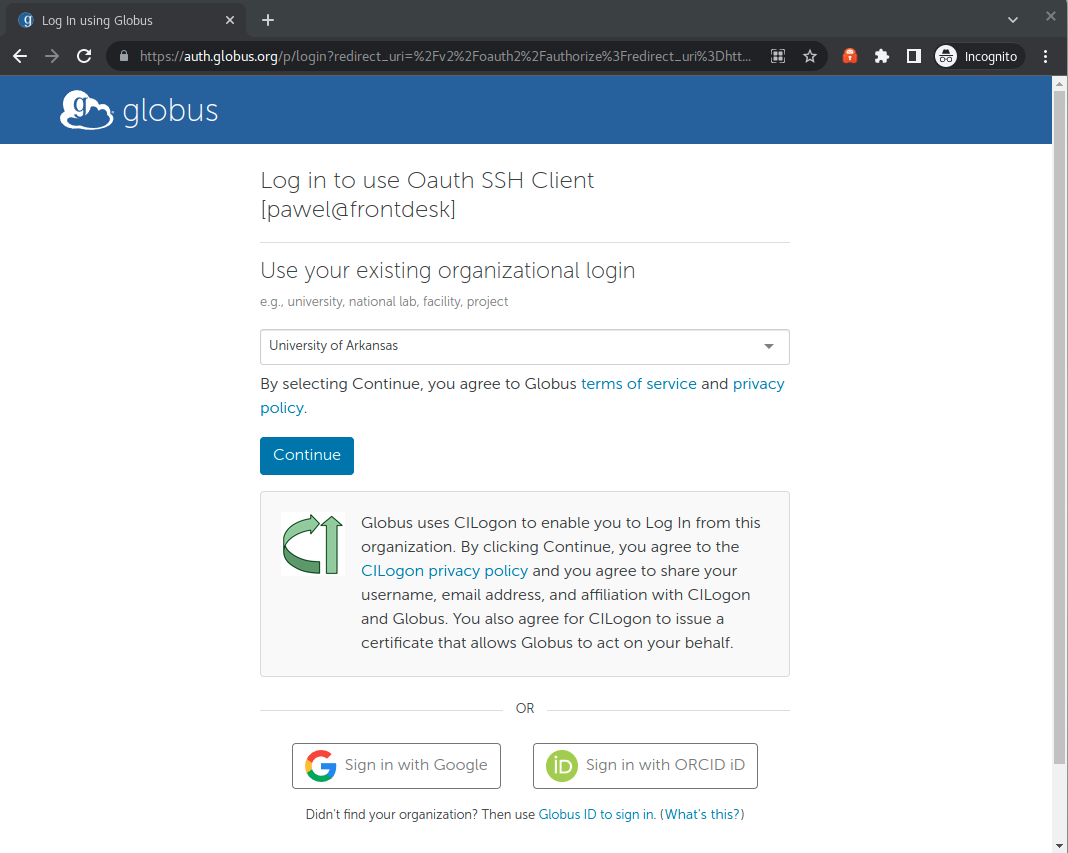
Task: Click the padlock site info icon
Action: [x=123, y=57]
